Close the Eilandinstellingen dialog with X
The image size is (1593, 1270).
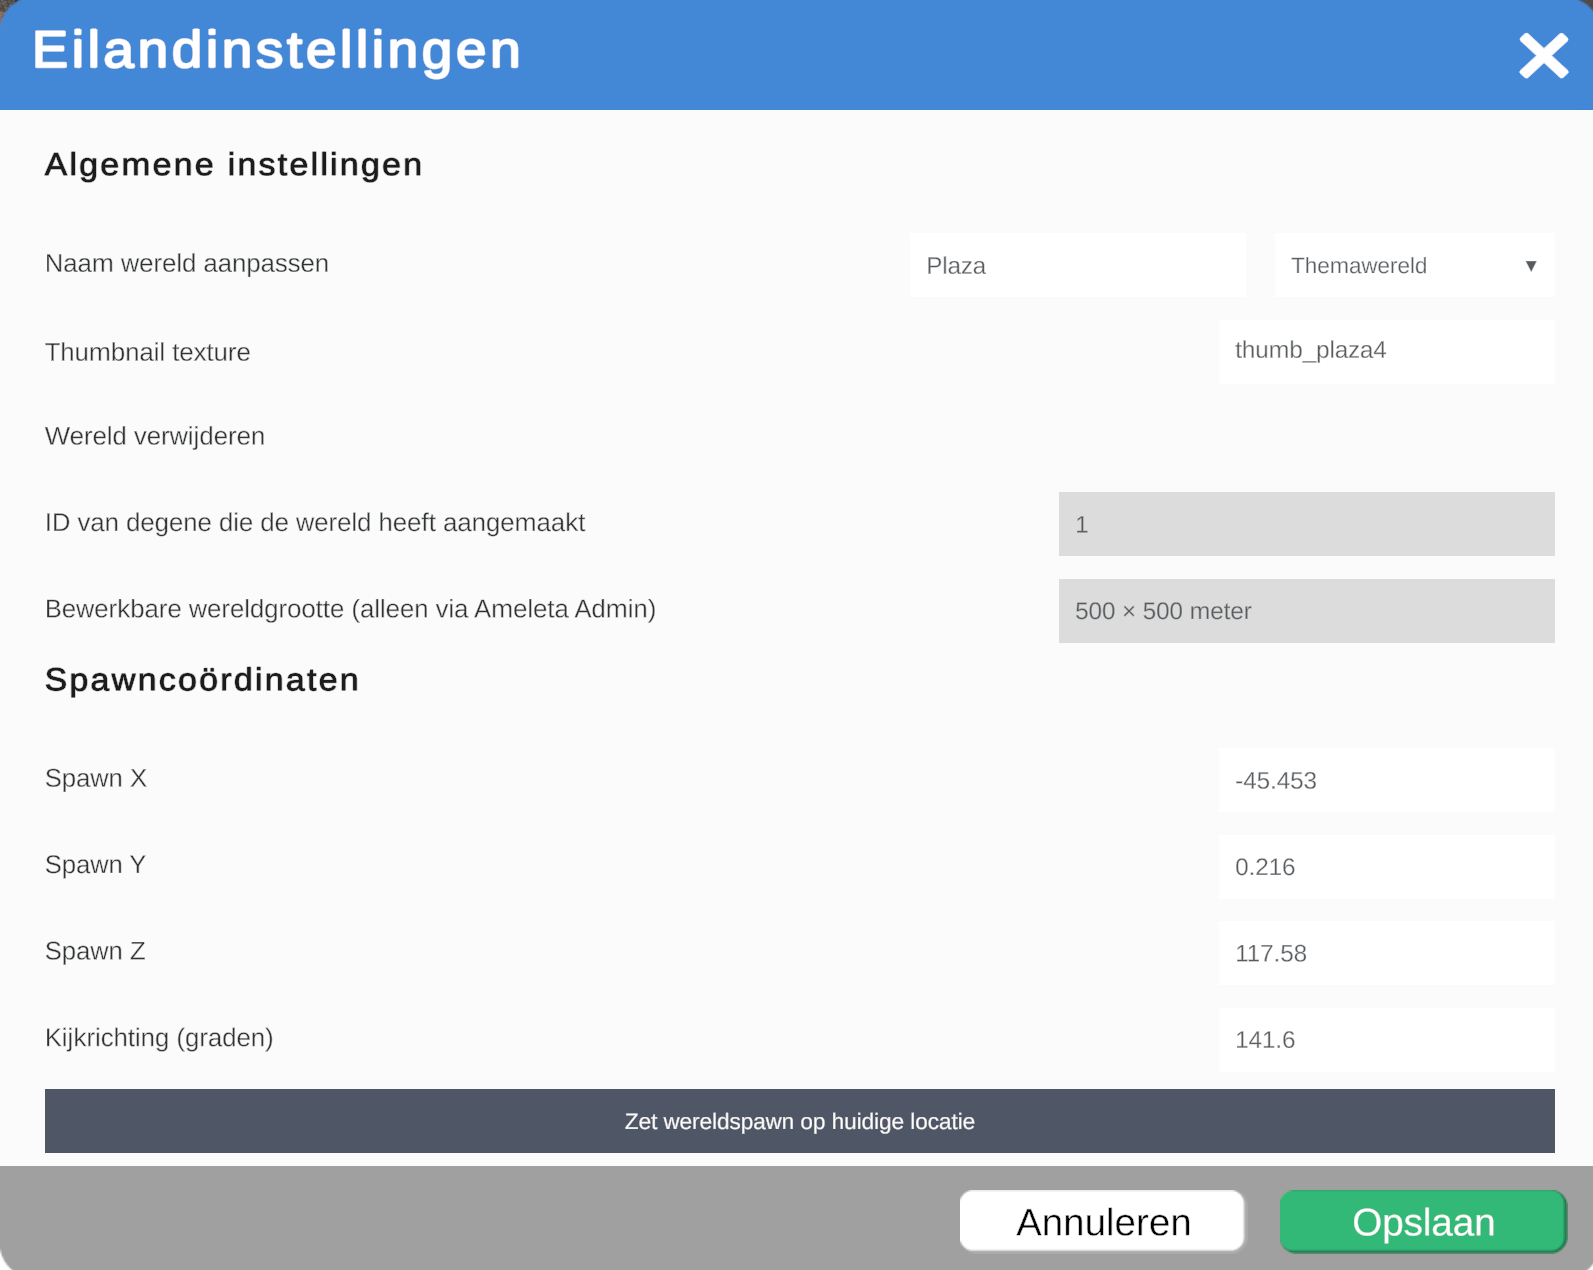tap(1544, 56)
